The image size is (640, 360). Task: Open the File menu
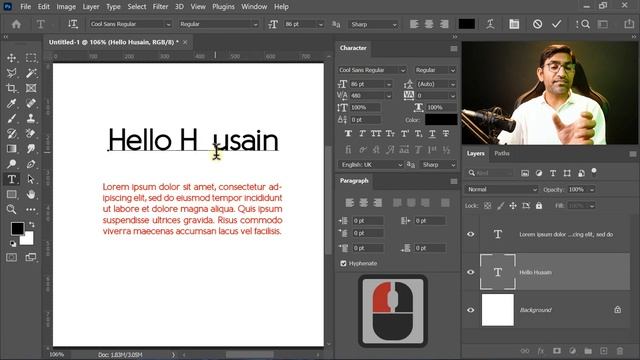pos(25,7)
